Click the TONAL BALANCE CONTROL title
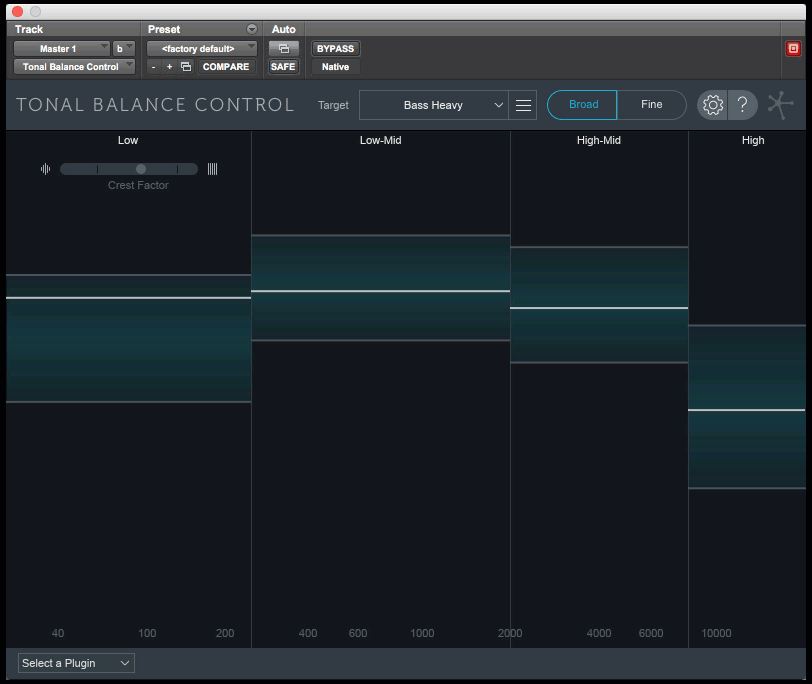This screenshot has width=812, height=684. coord(155,105)
